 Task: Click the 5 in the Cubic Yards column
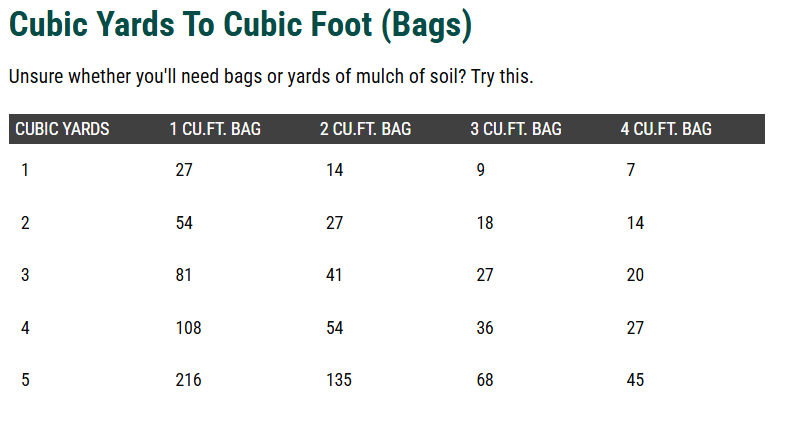25,380
